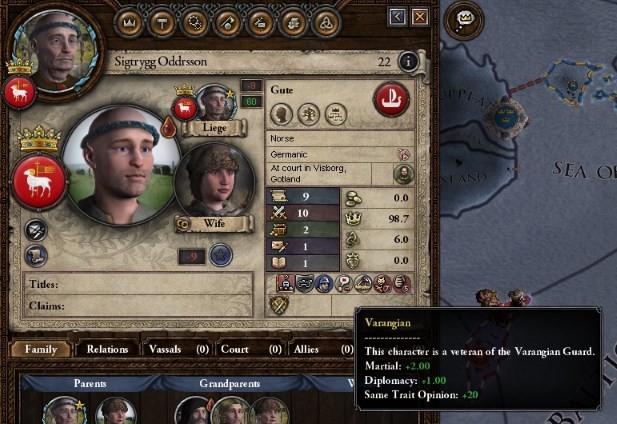This screenshot has height=424, width=617.
Task: Open character info with the 'i' icon
Action: [x=408, y=61]
